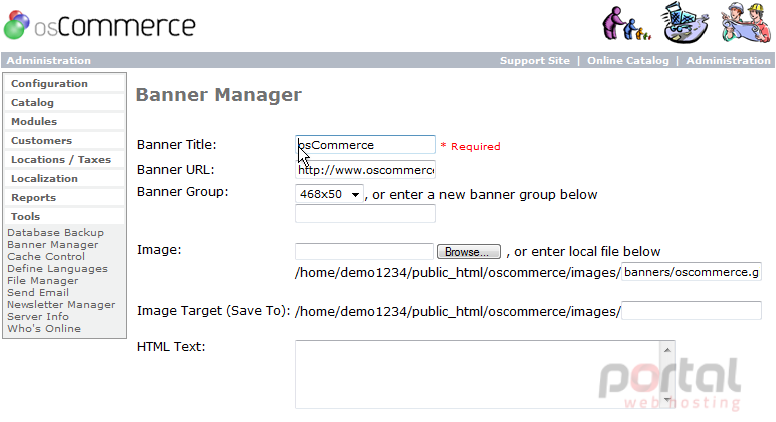Focus the Image Target (Save To) field
The width and height of the screenshot is (776, 422).
[691, 311]
